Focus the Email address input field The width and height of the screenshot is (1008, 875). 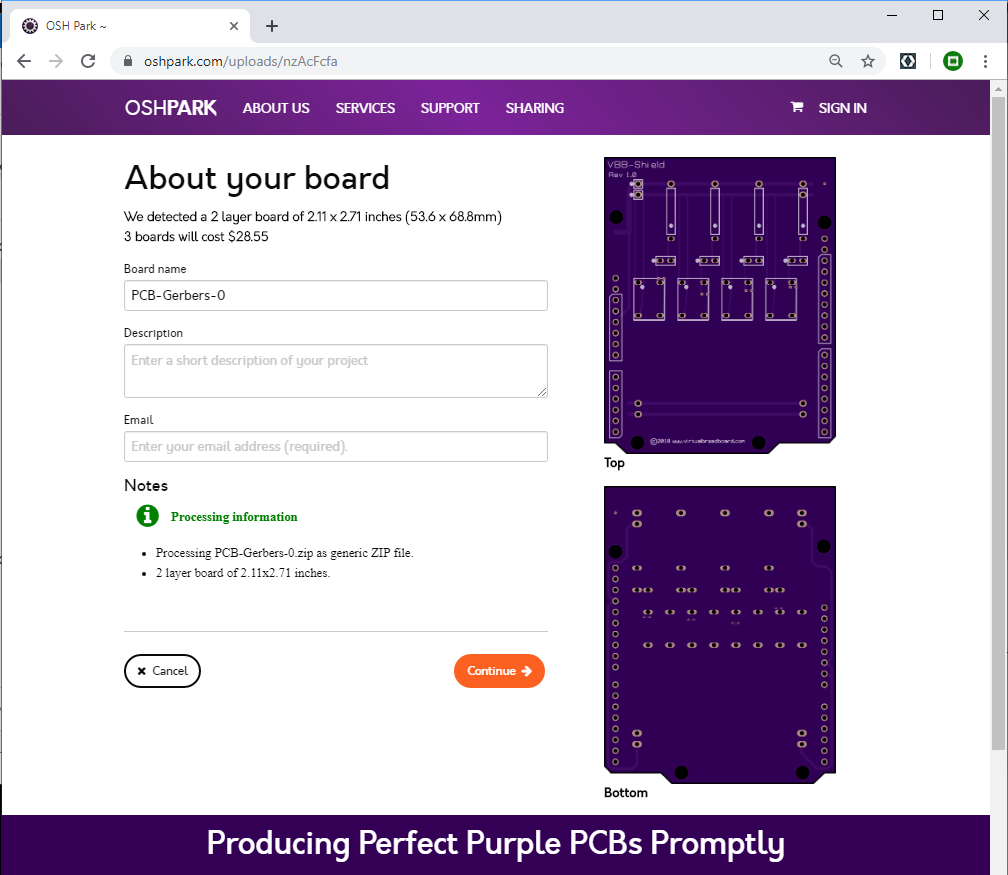(x=336, y=446)
